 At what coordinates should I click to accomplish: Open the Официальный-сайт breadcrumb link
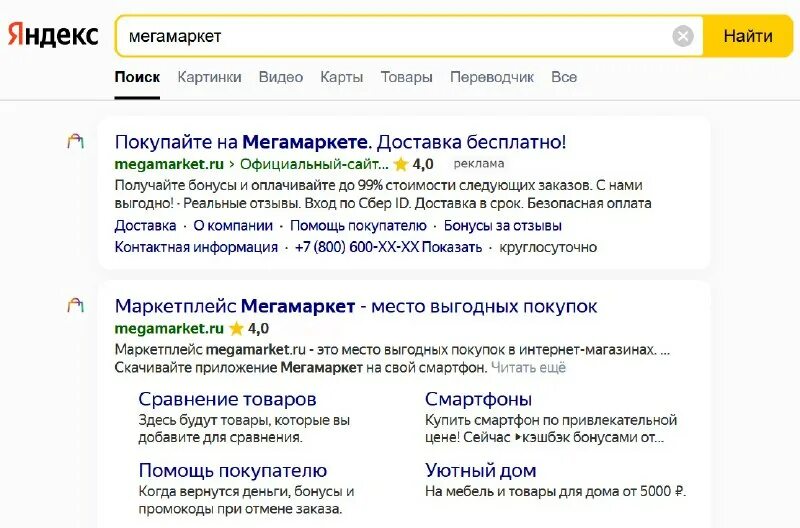coord(314,164)
